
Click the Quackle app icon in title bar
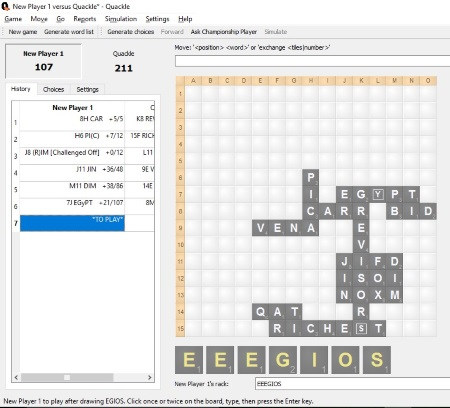(5, 6)
